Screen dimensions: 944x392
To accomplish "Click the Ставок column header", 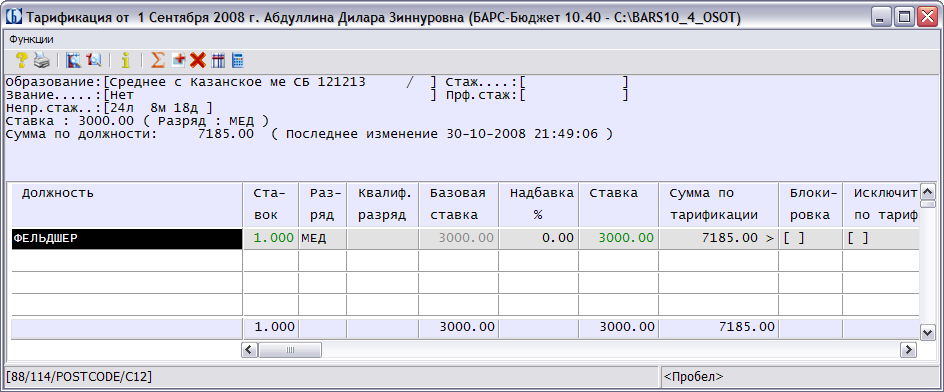I will (270, 205).
